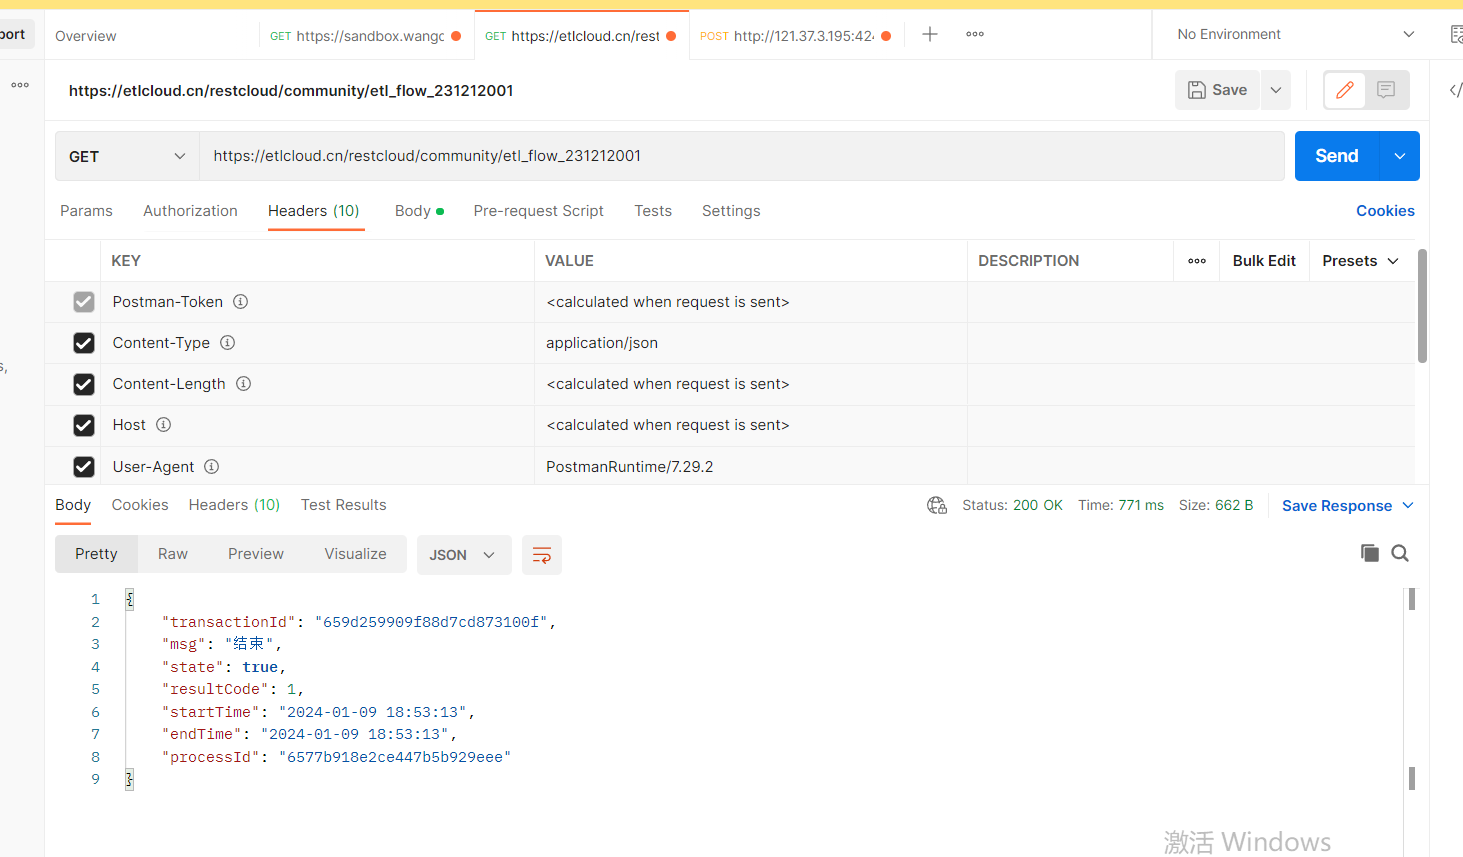Close the sandbox.wangc GET tab unsaved dot

pos(456,36)
